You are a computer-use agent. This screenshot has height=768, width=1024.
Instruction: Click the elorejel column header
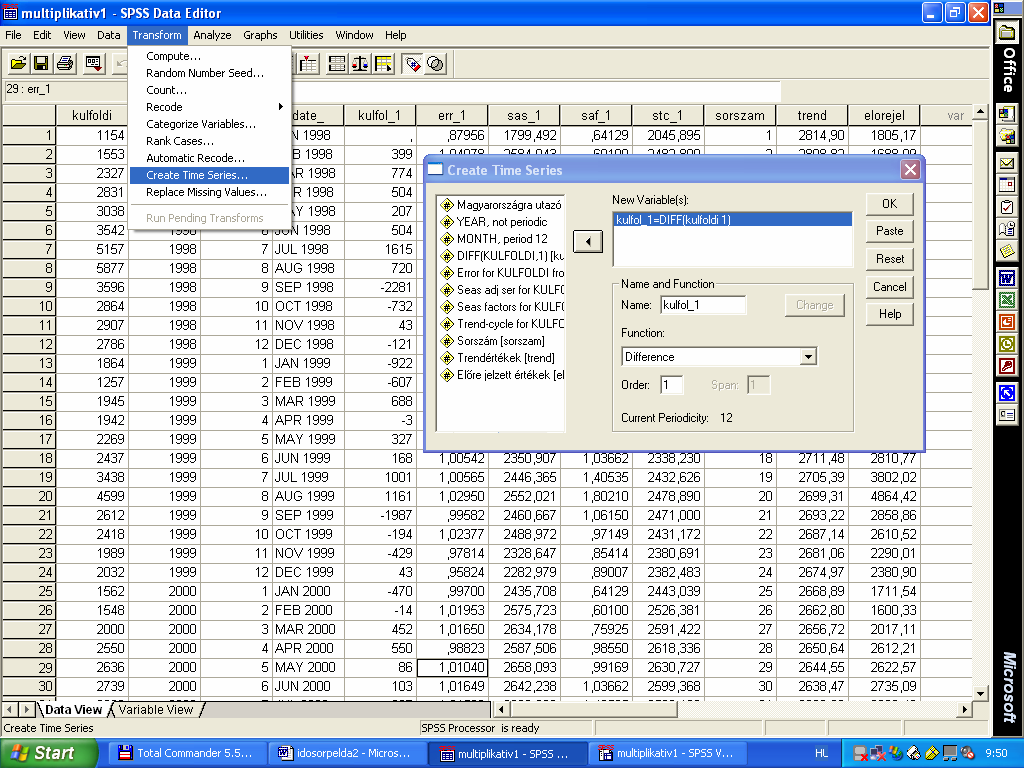884,116
